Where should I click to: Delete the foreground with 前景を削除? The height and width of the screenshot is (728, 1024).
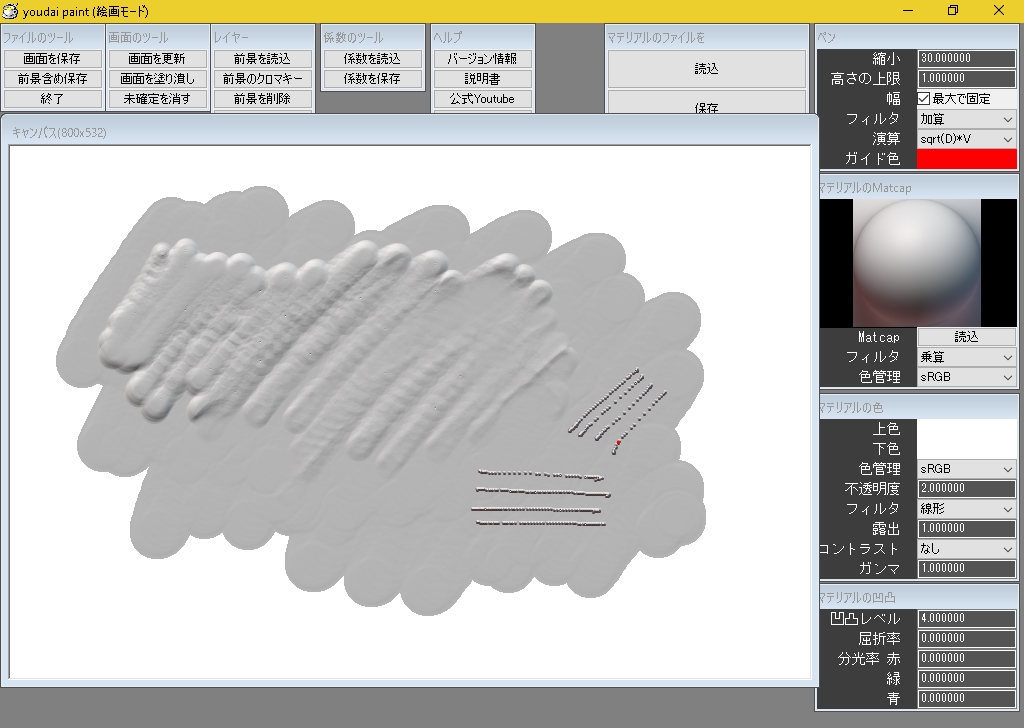pyautogui.click(x=262, y=98)
